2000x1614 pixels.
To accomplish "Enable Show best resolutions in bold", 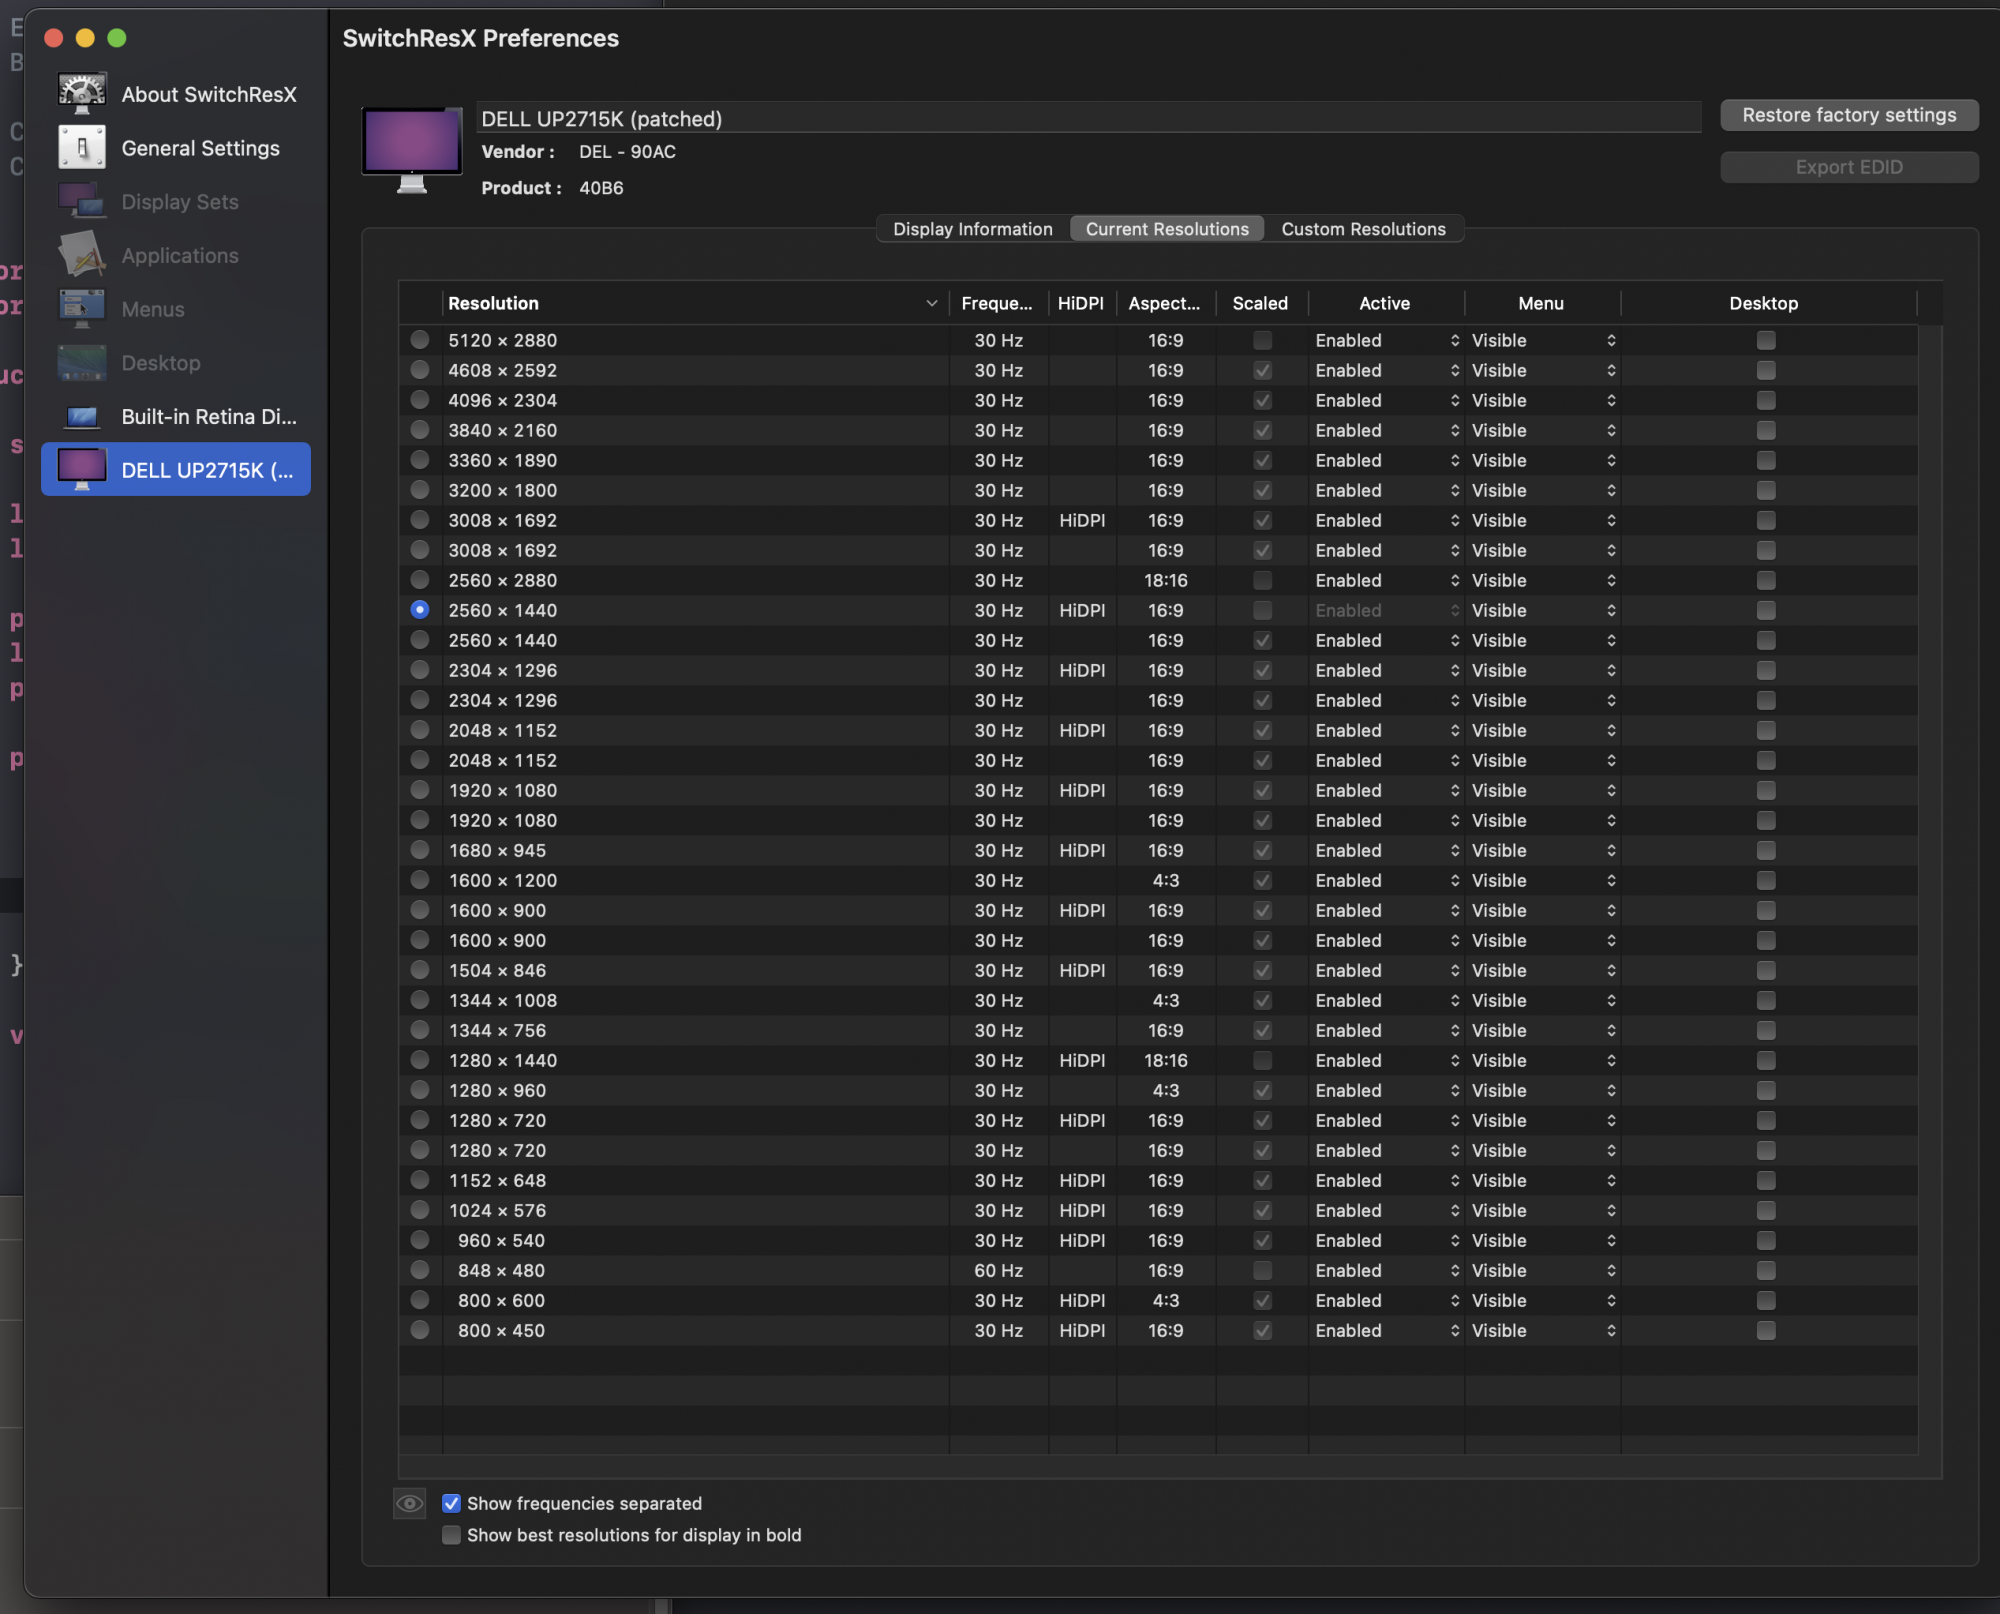I will click(452, 1534).
